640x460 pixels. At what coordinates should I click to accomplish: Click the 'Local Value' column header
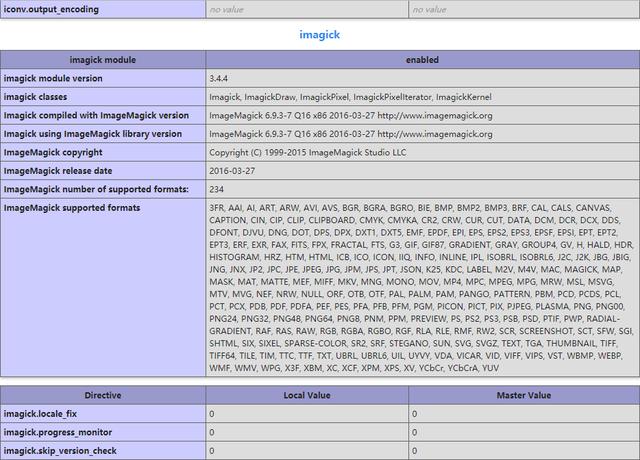307,396
